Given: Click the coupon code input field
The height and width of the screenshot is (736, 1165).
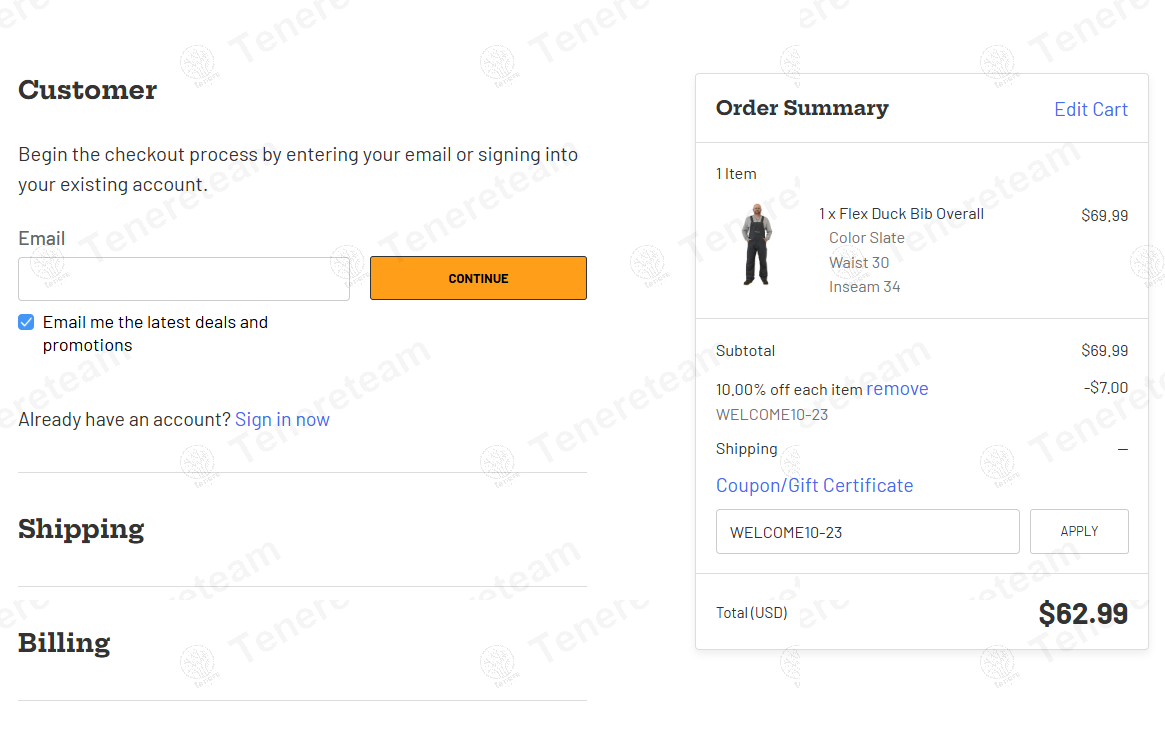Looking at the screenshot, I should tap(867, 532).
